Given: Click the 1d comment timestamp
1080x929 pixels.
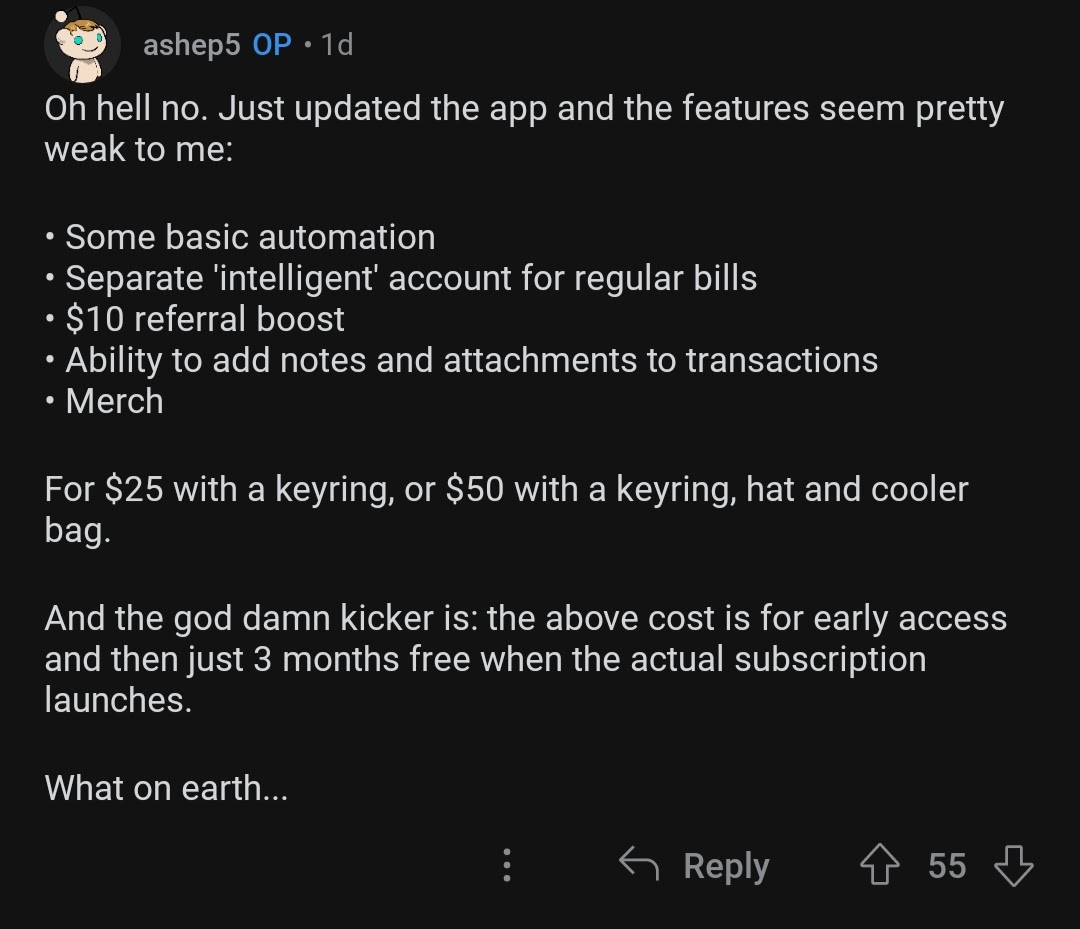Looking at the screenshot, I should coord(337,45).
